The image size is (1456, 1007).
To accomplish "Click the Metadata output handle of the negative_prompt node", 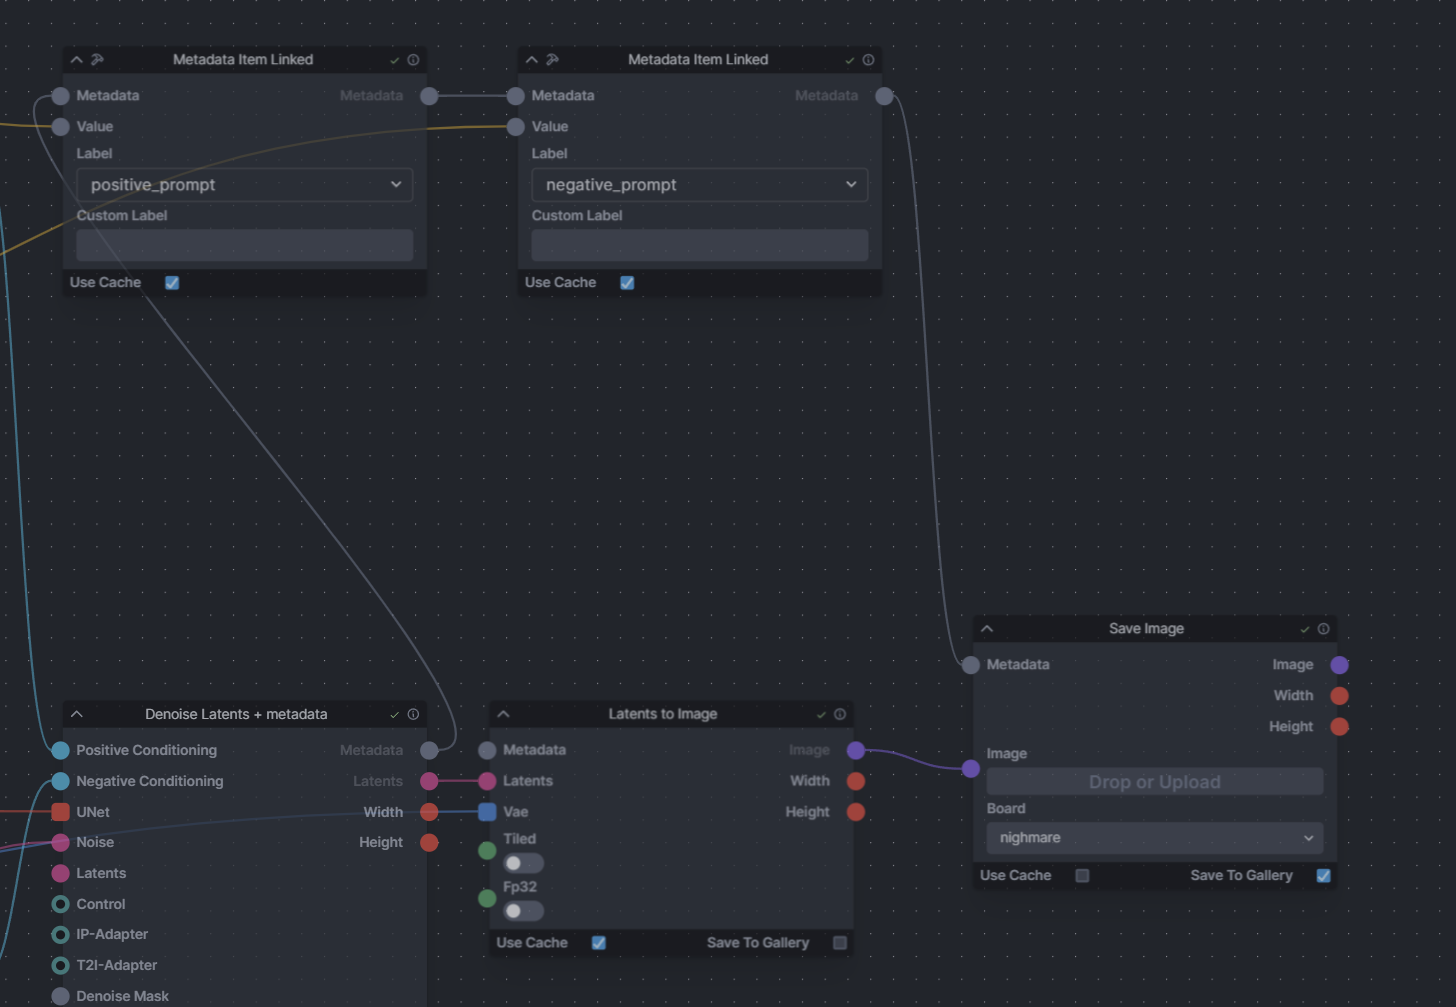I will pos(884,96).
